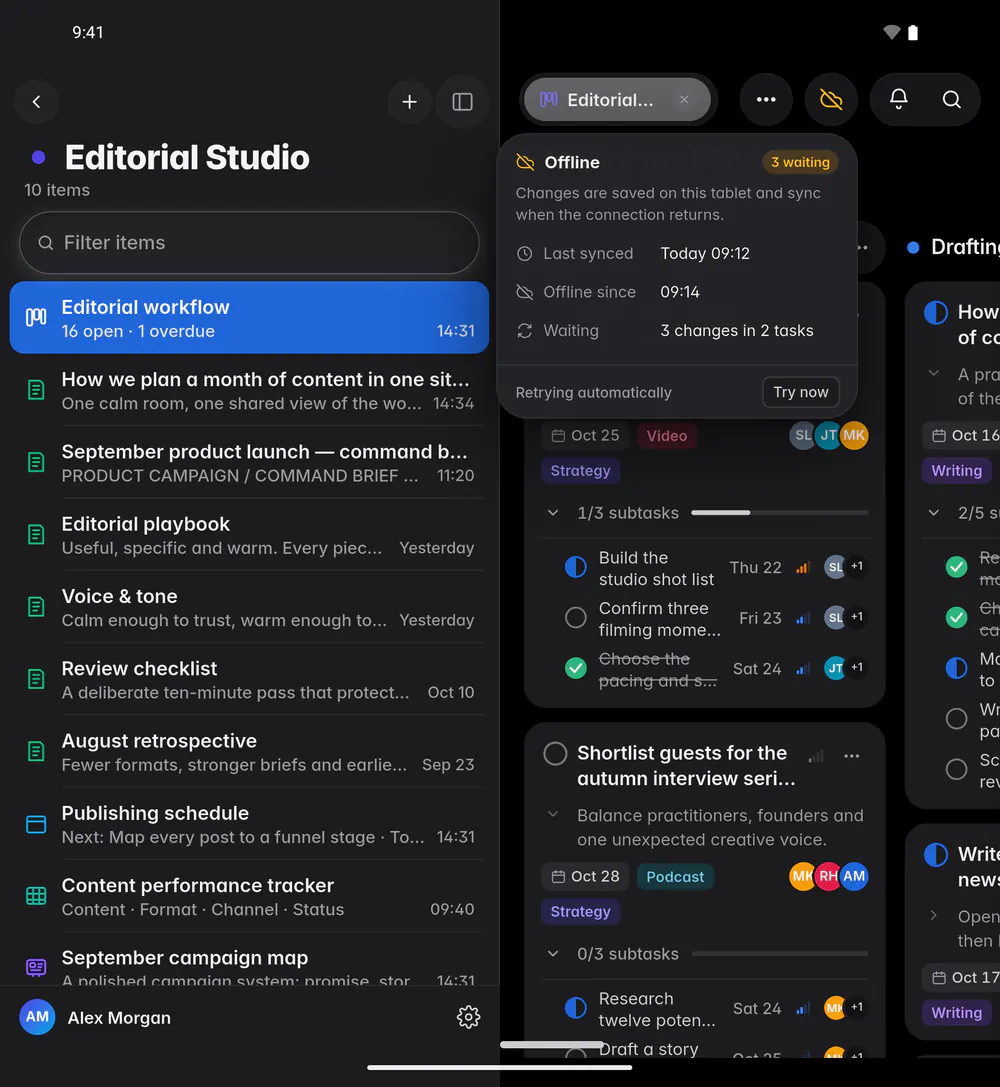Screen dimensions: 1000x1087
Task: Click the Oct 28 due date chip
Action: [586, 876]
